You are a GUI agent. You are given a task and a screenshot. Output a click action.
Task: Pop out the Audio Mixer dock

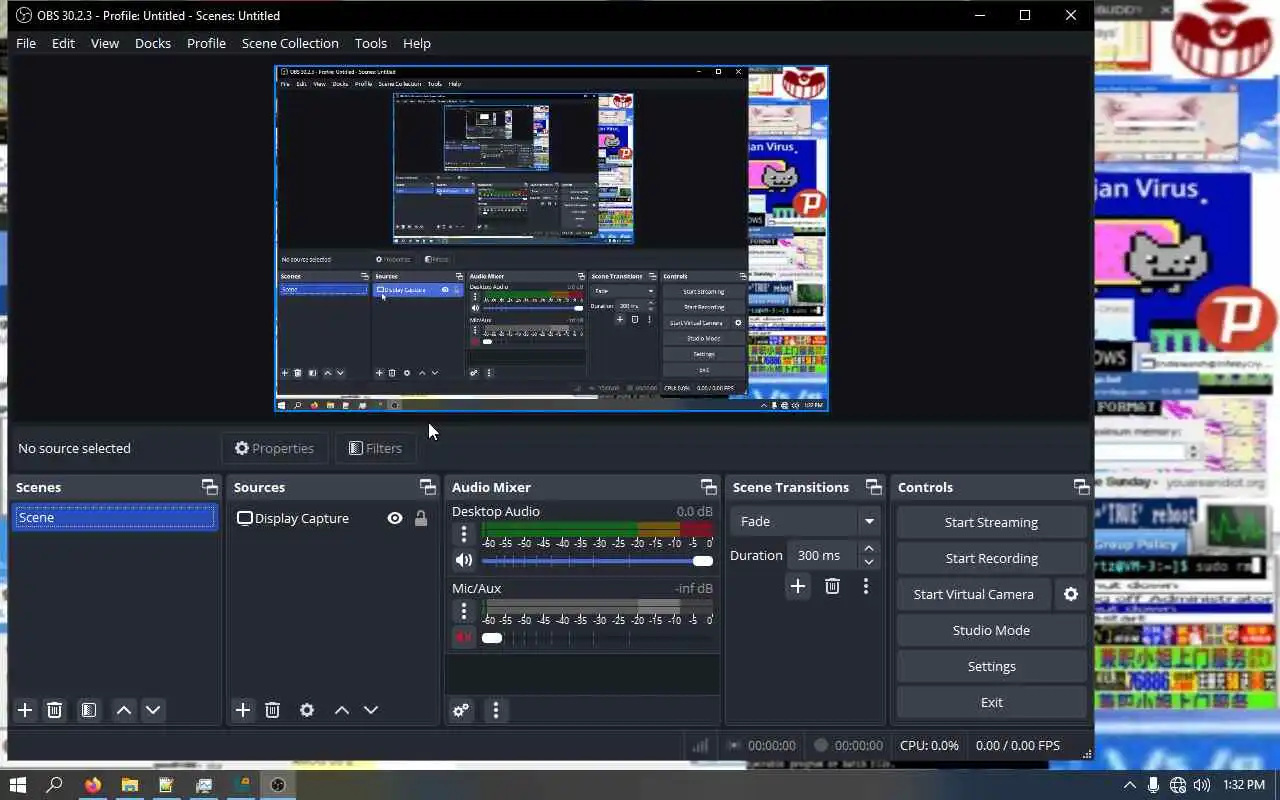[709, 487]
